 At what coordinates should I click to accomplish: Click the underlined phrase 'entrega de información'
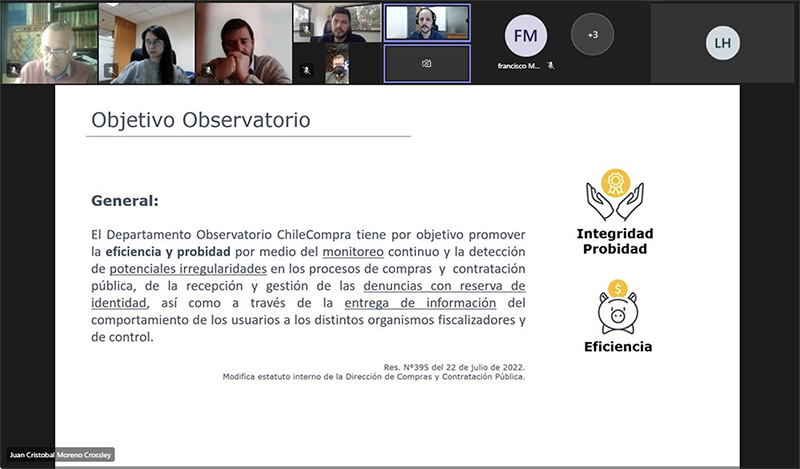click(420, 303)
